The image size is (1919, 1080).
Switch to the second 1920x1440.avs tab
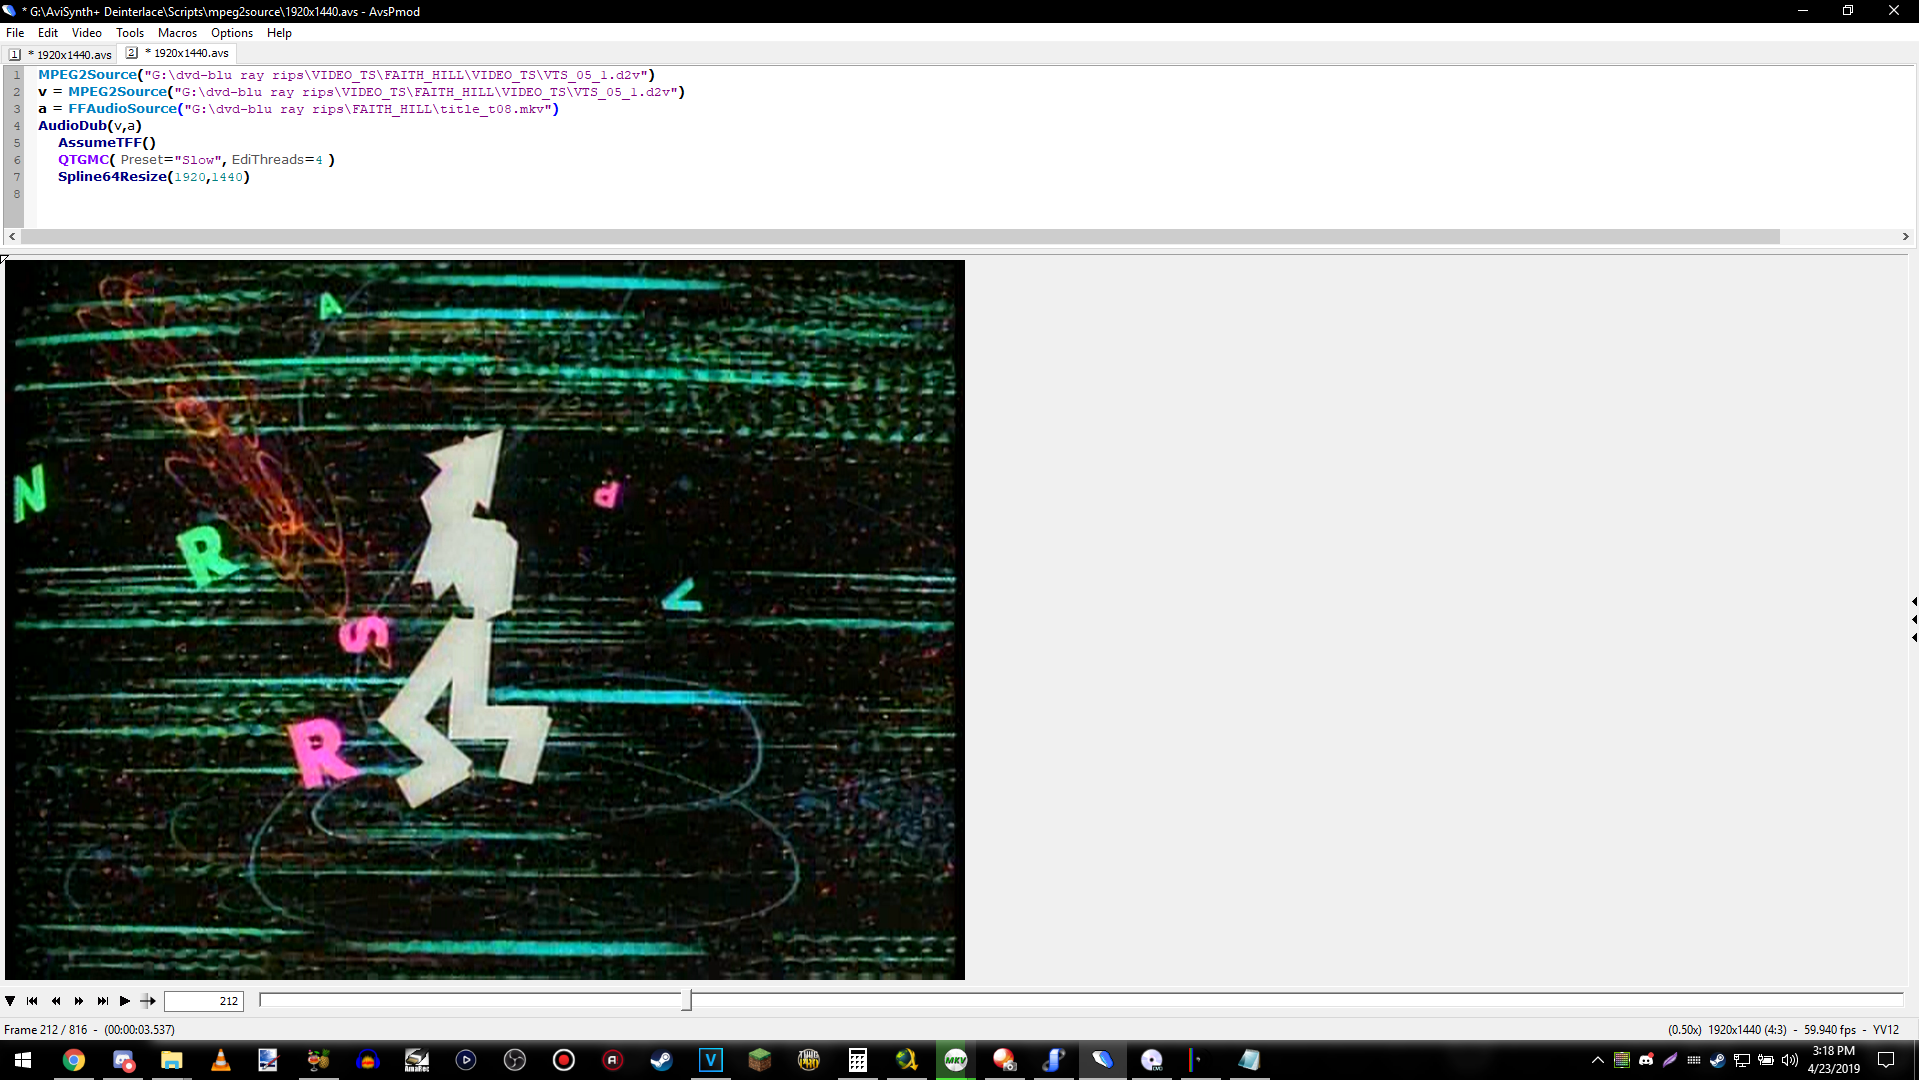(x=178, y=53)
